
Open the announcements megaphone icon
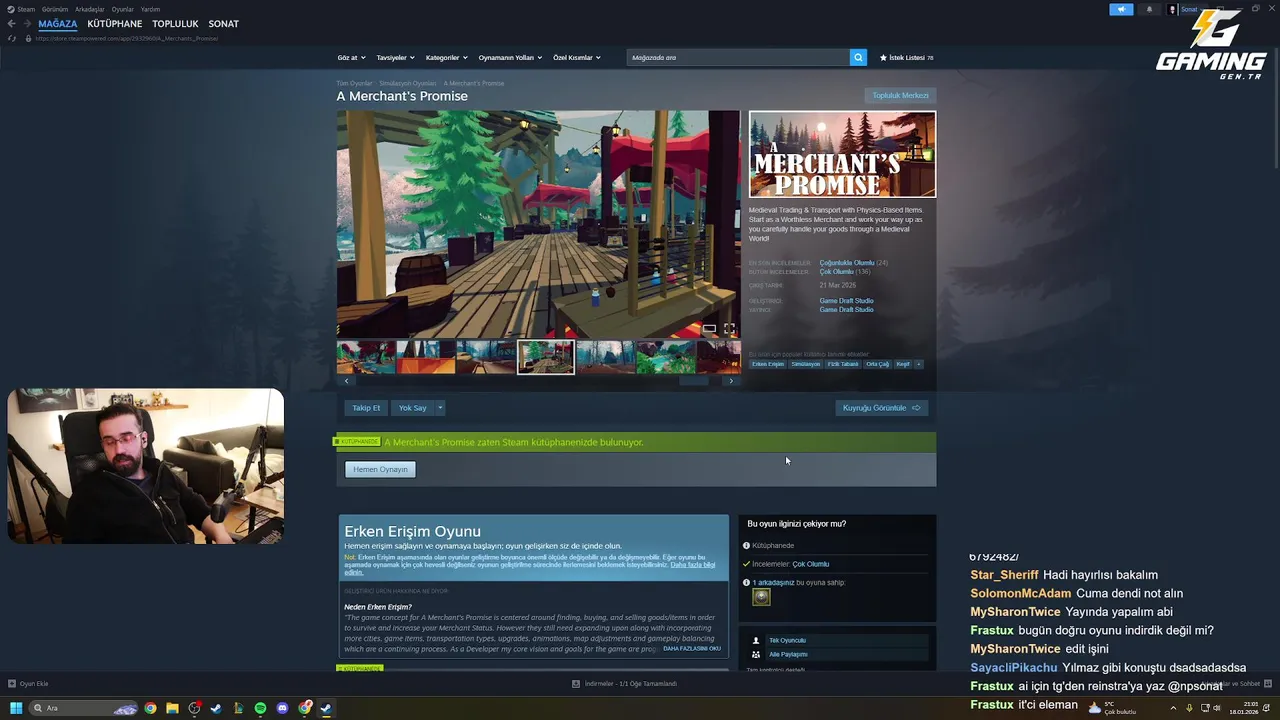coord(1121,9)
